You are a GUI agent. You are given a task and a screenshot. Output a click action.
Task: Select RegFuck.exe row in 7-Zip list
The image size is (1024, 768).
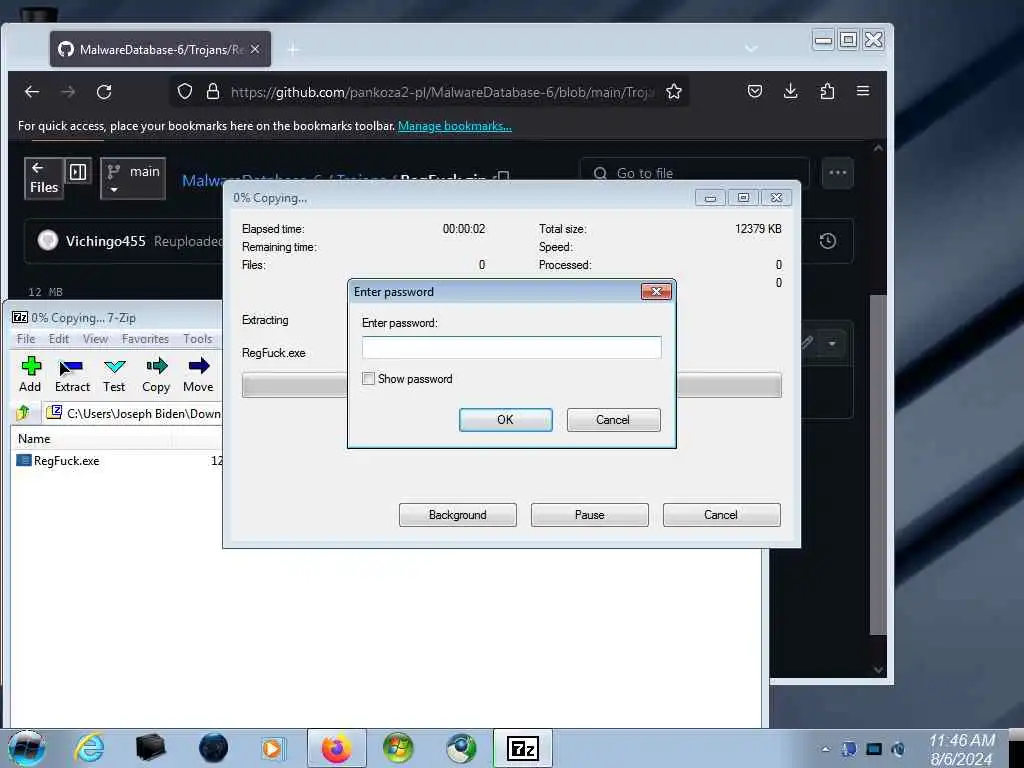(x=118, y=460)
